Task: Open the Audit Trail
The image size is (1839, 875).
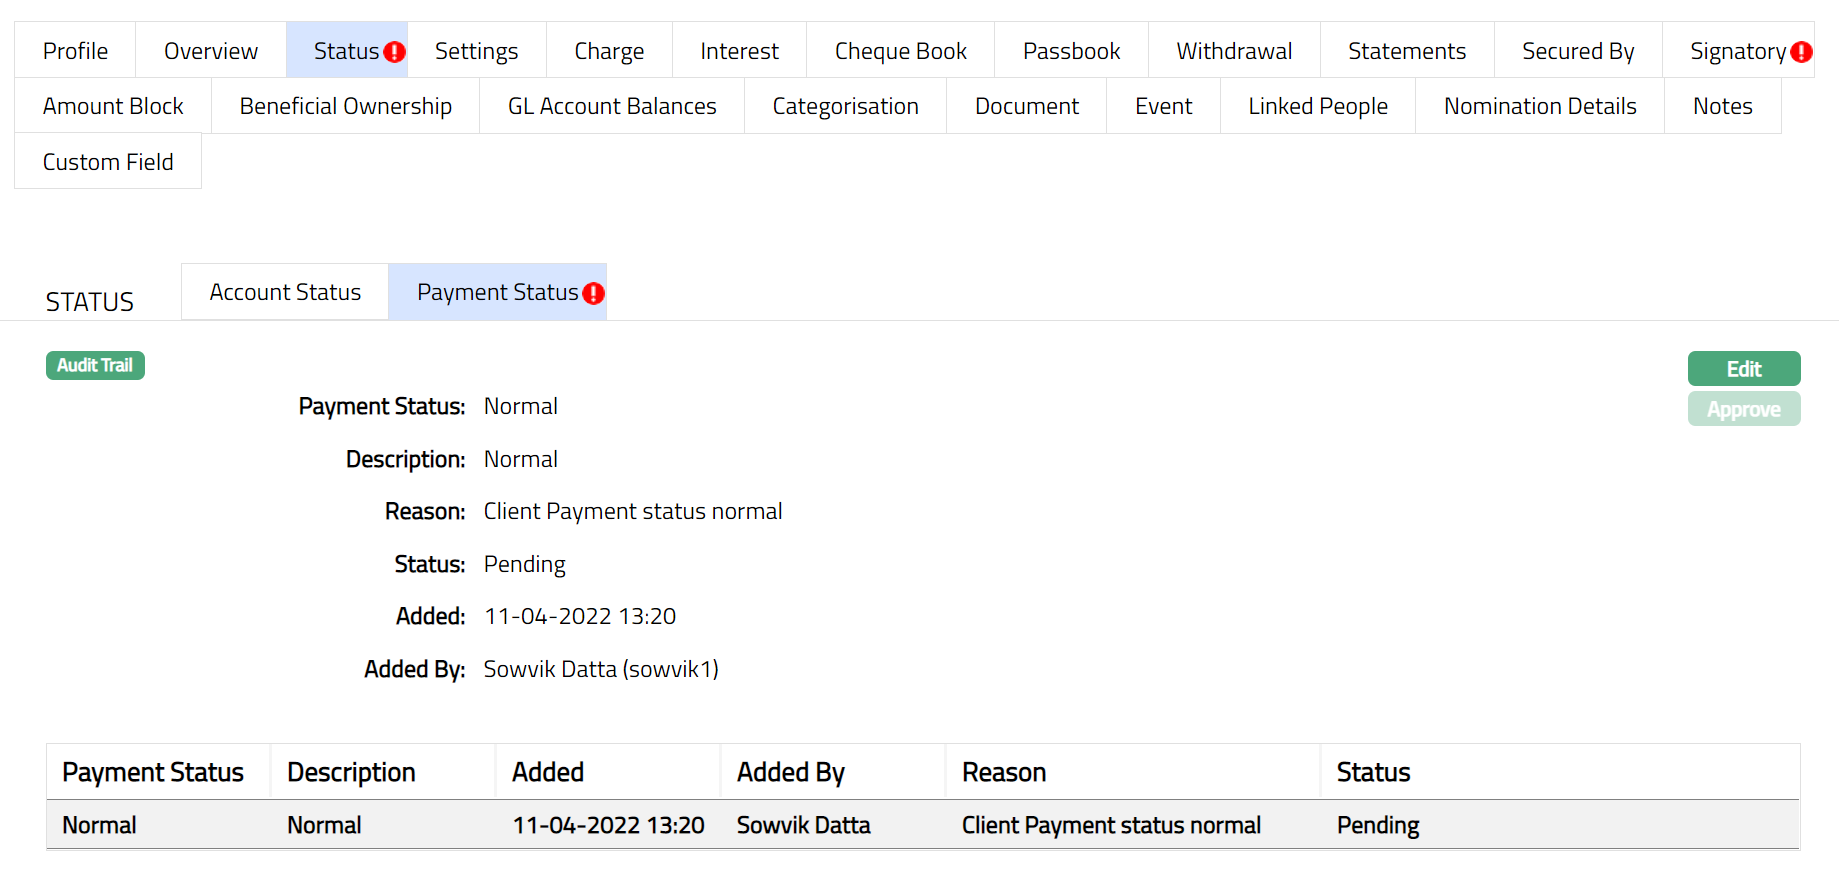Action: [x=95, y=366]
